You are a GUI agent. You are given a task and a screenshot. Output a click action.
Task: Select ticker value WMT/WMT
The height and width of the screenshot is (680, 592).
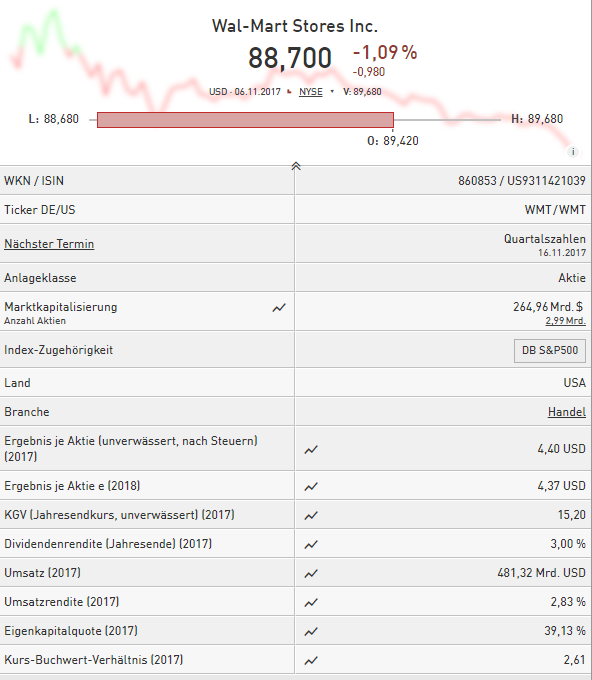[555, 210]
